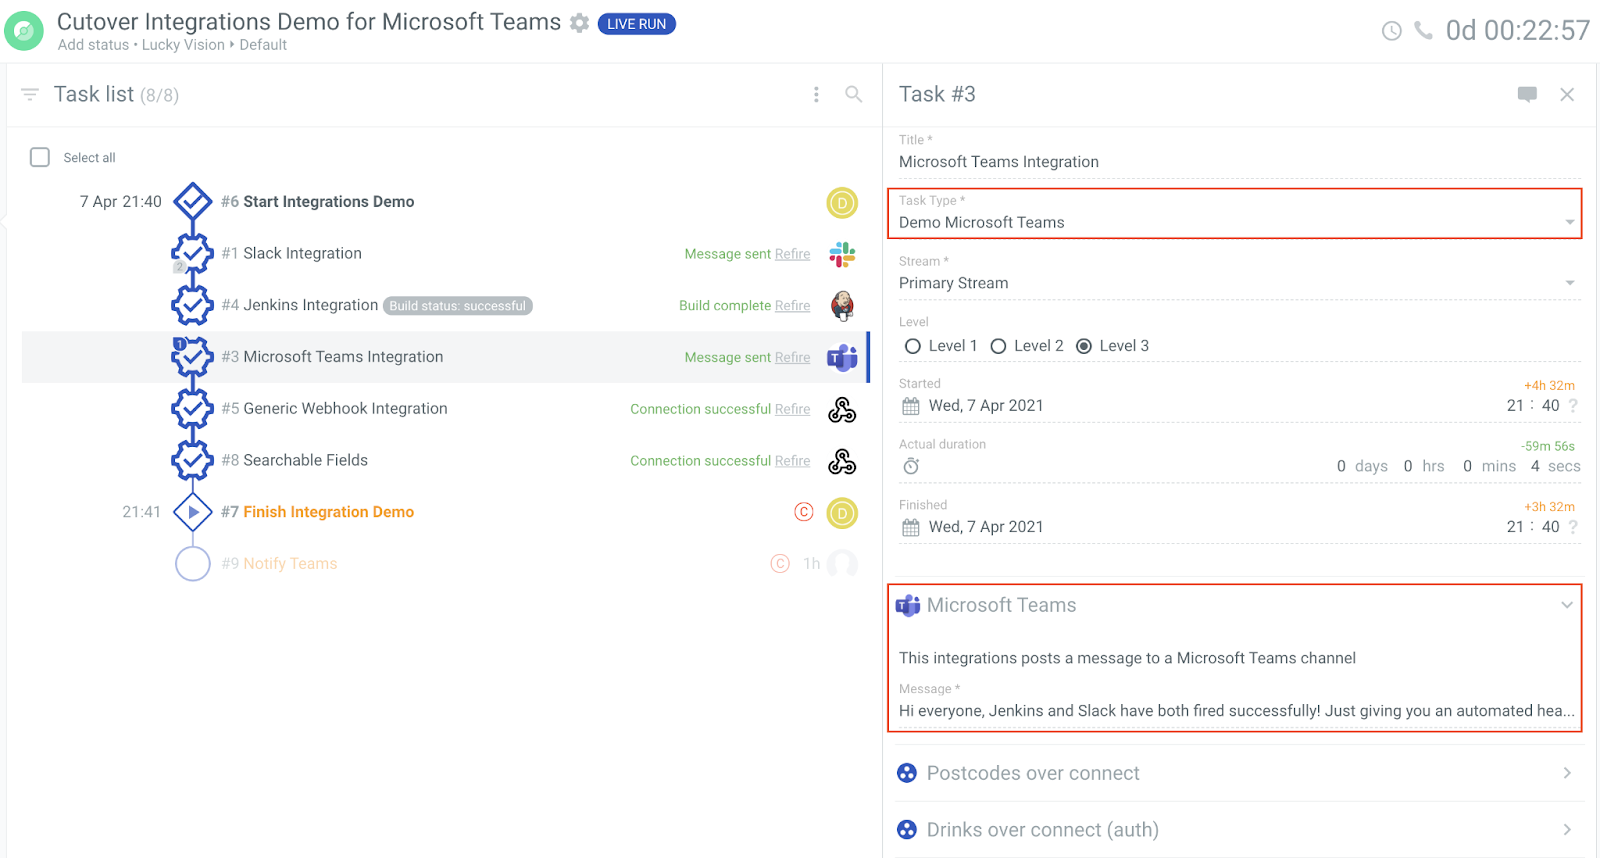This screenshot has width=1600, height=858.
Task: Click the Default breadcrumb item
Action: coord(263,45)
